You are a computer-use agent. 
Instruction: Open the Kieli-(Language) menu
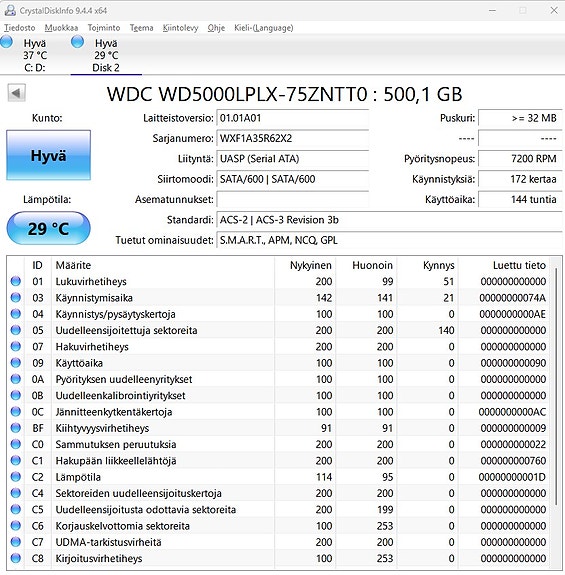tap(264, 28)
